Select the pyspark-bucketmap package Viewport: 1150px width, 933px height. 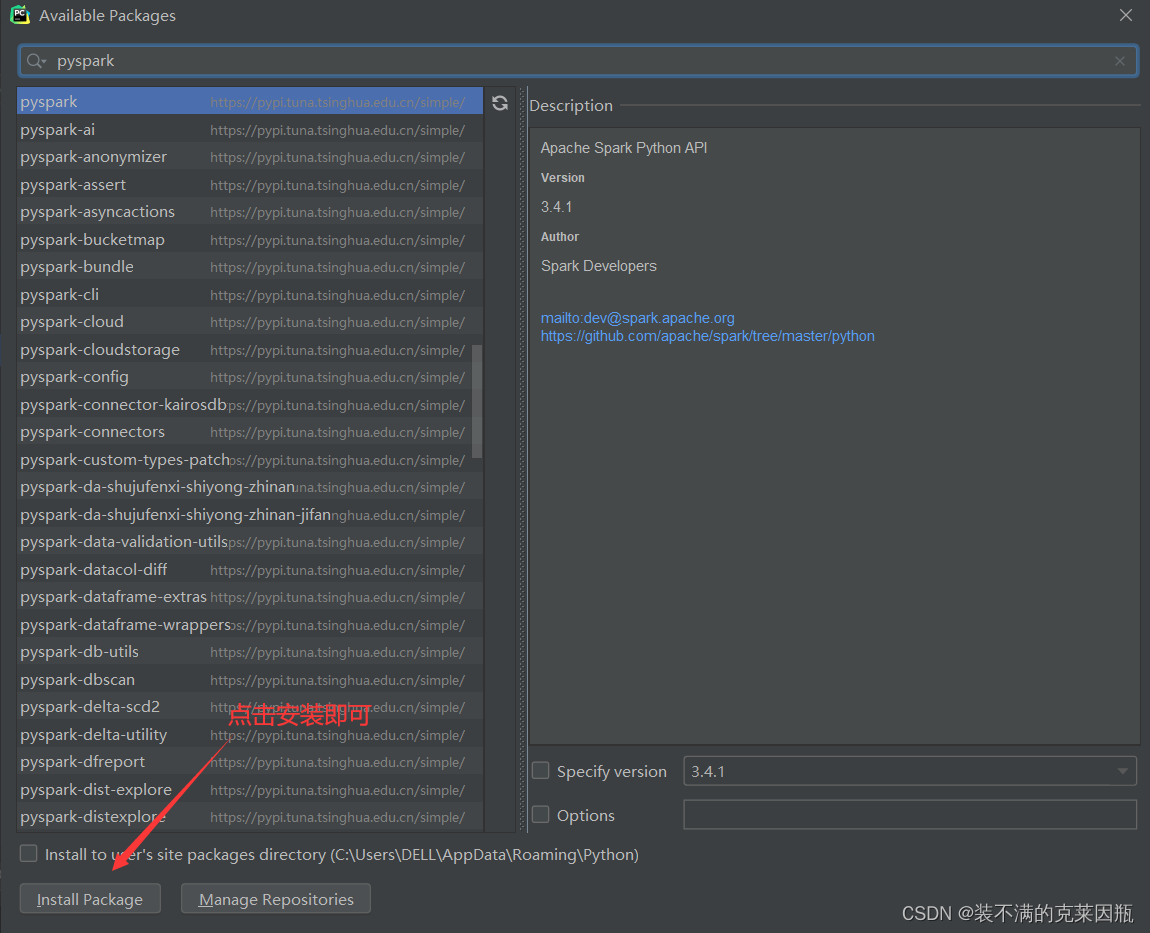coord(249,239)
